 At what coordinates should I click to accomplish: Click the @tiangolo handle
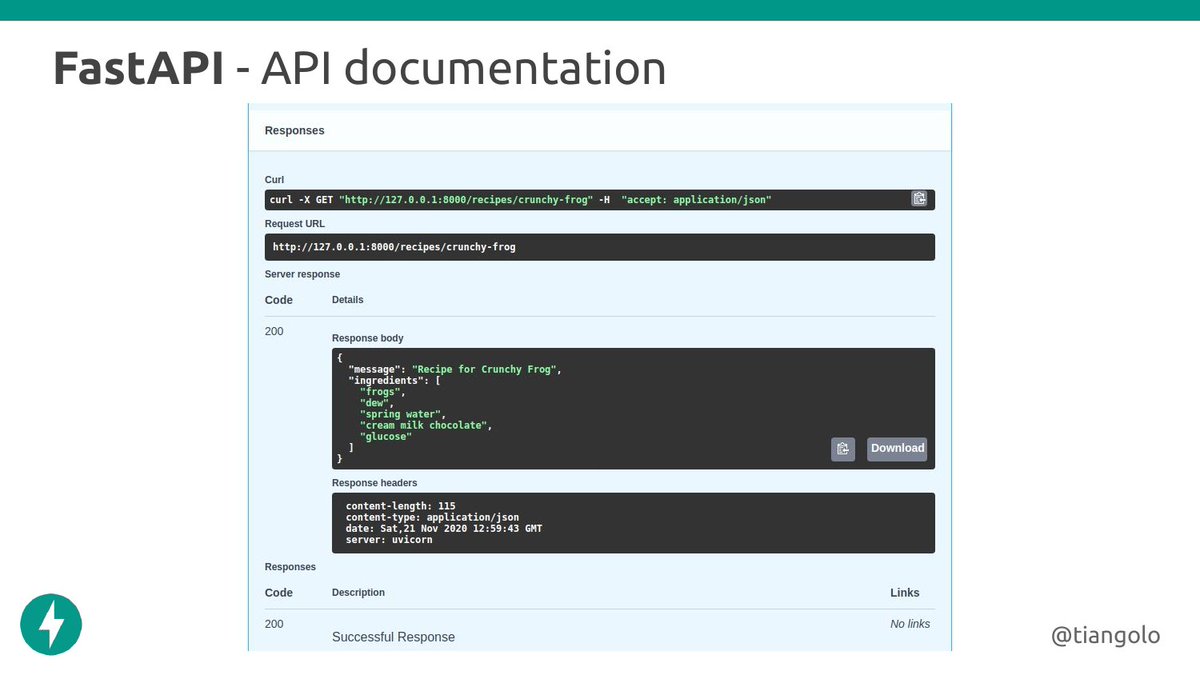coord(1106,635)
